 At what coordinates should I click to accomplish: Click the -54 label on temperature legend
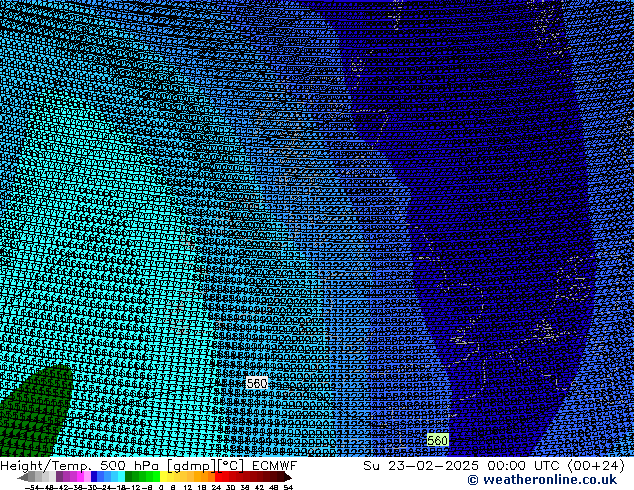pyautogui.click(x=34, y=487)
